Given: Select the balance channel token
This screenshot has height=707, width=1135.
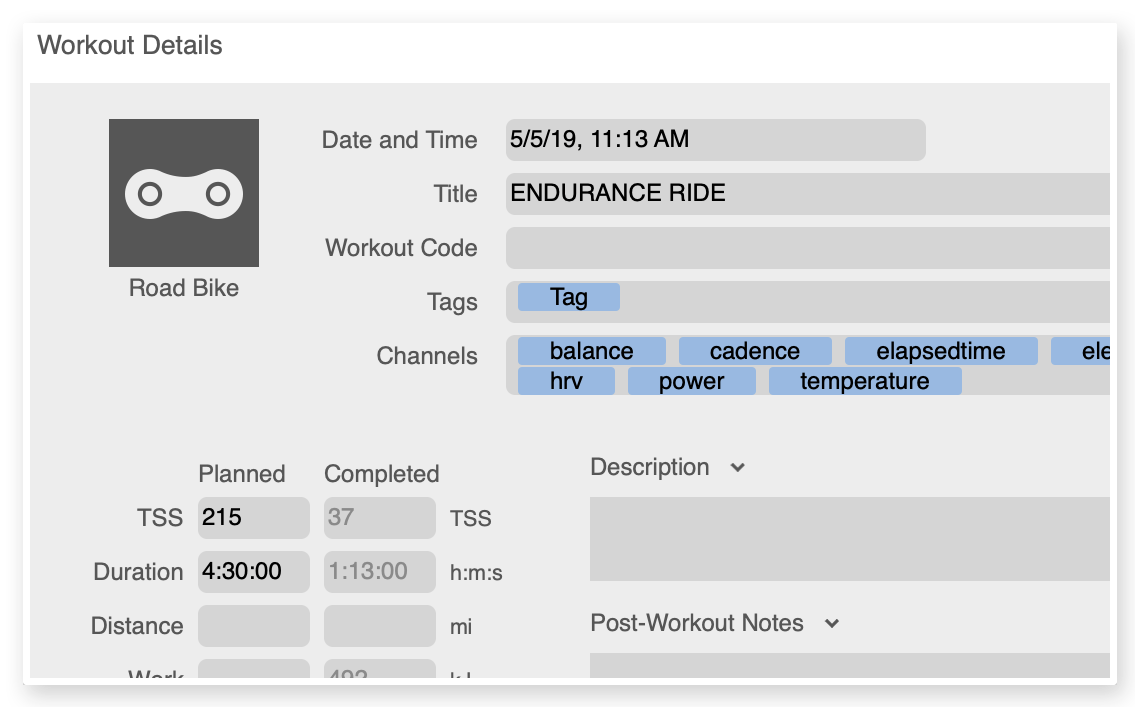Looking at the screenshot, I should 591,351.
